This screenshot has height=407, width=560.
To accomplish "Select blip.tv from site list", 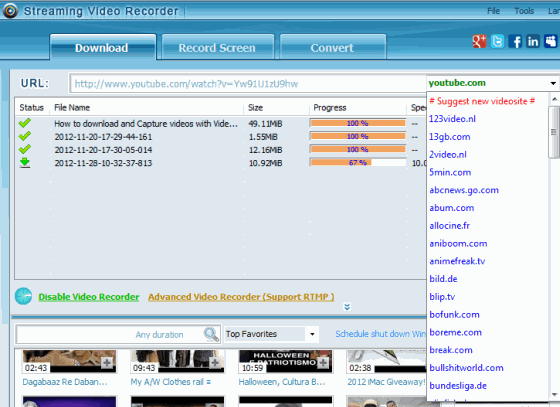I will (442, 297).
